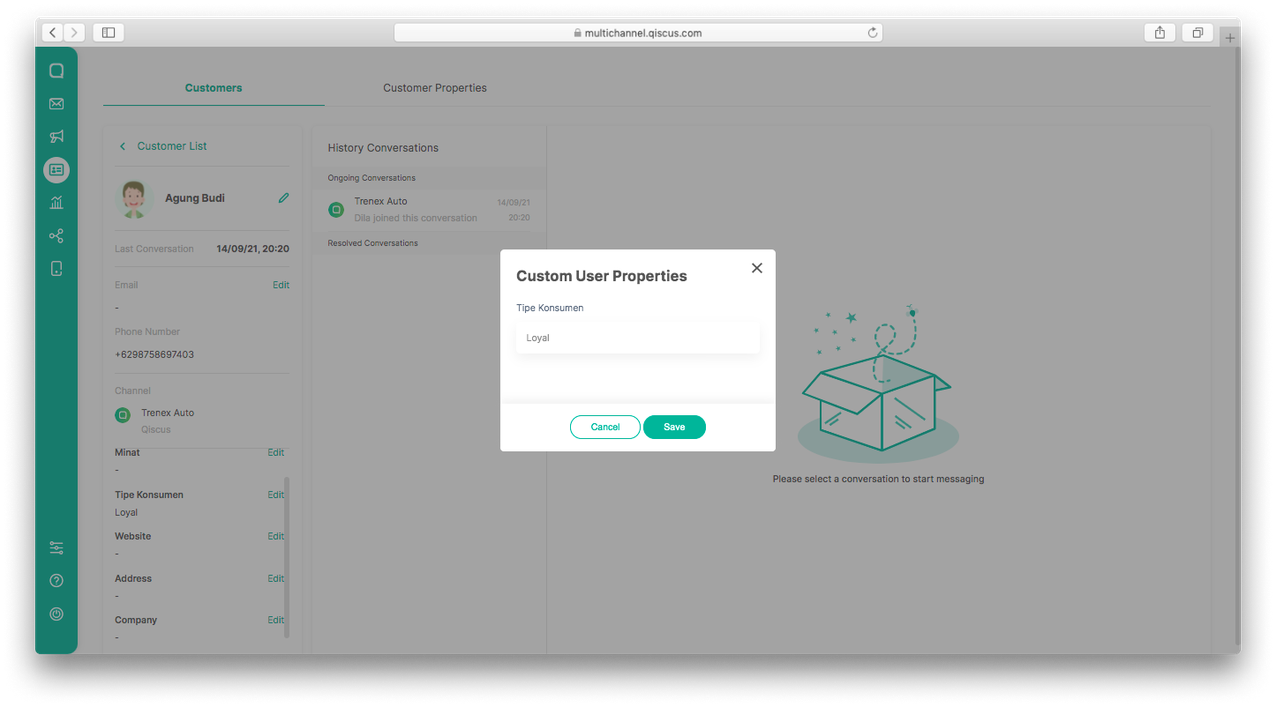1276x707 pixels.
Task: Open the integration nodes sidebar icon
Action: 56,236
